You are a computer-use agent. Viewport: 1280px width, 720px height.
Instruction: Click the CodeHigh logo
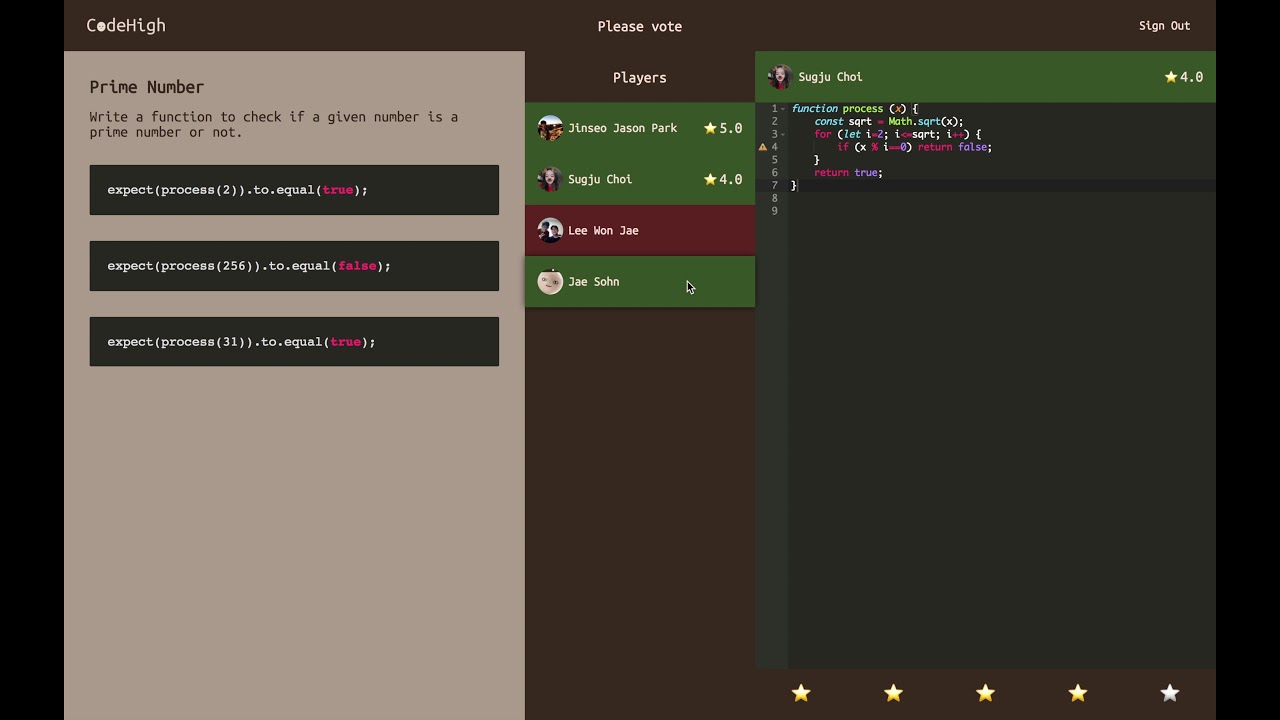125,25
